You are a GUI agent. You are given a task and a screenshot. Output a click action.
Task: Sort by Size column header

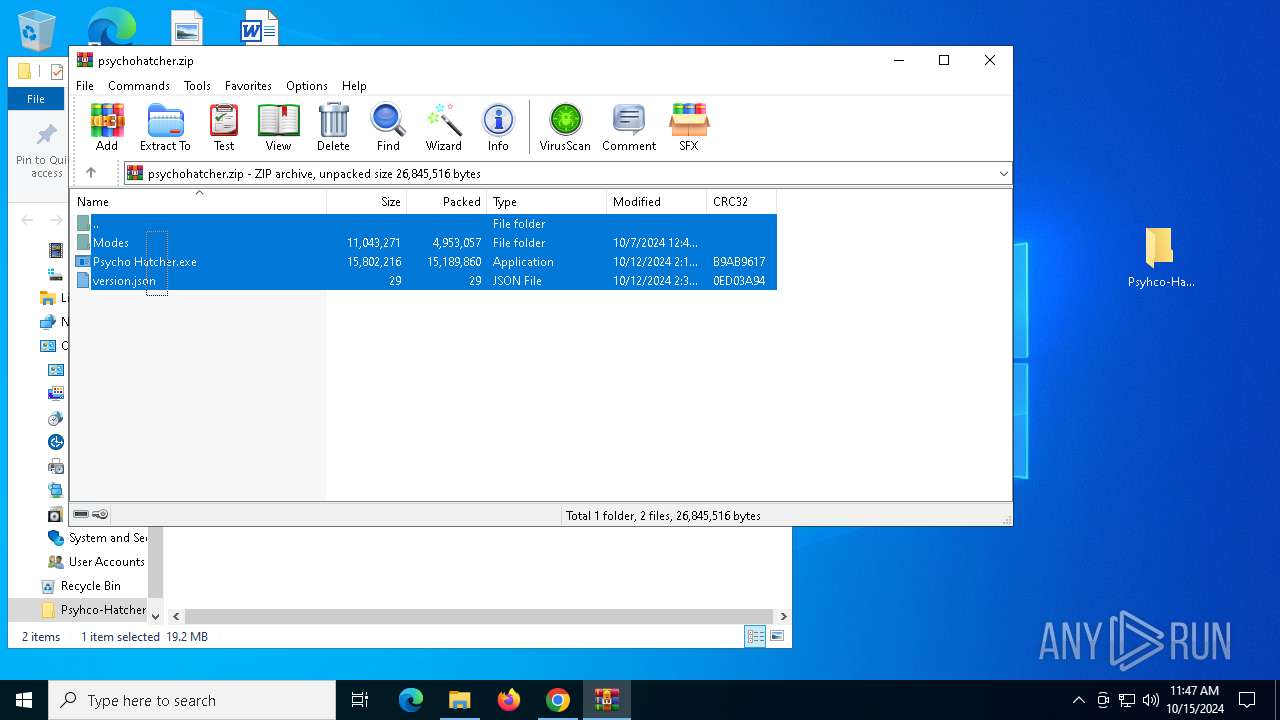pyautogui.click(x=367, y=202)
